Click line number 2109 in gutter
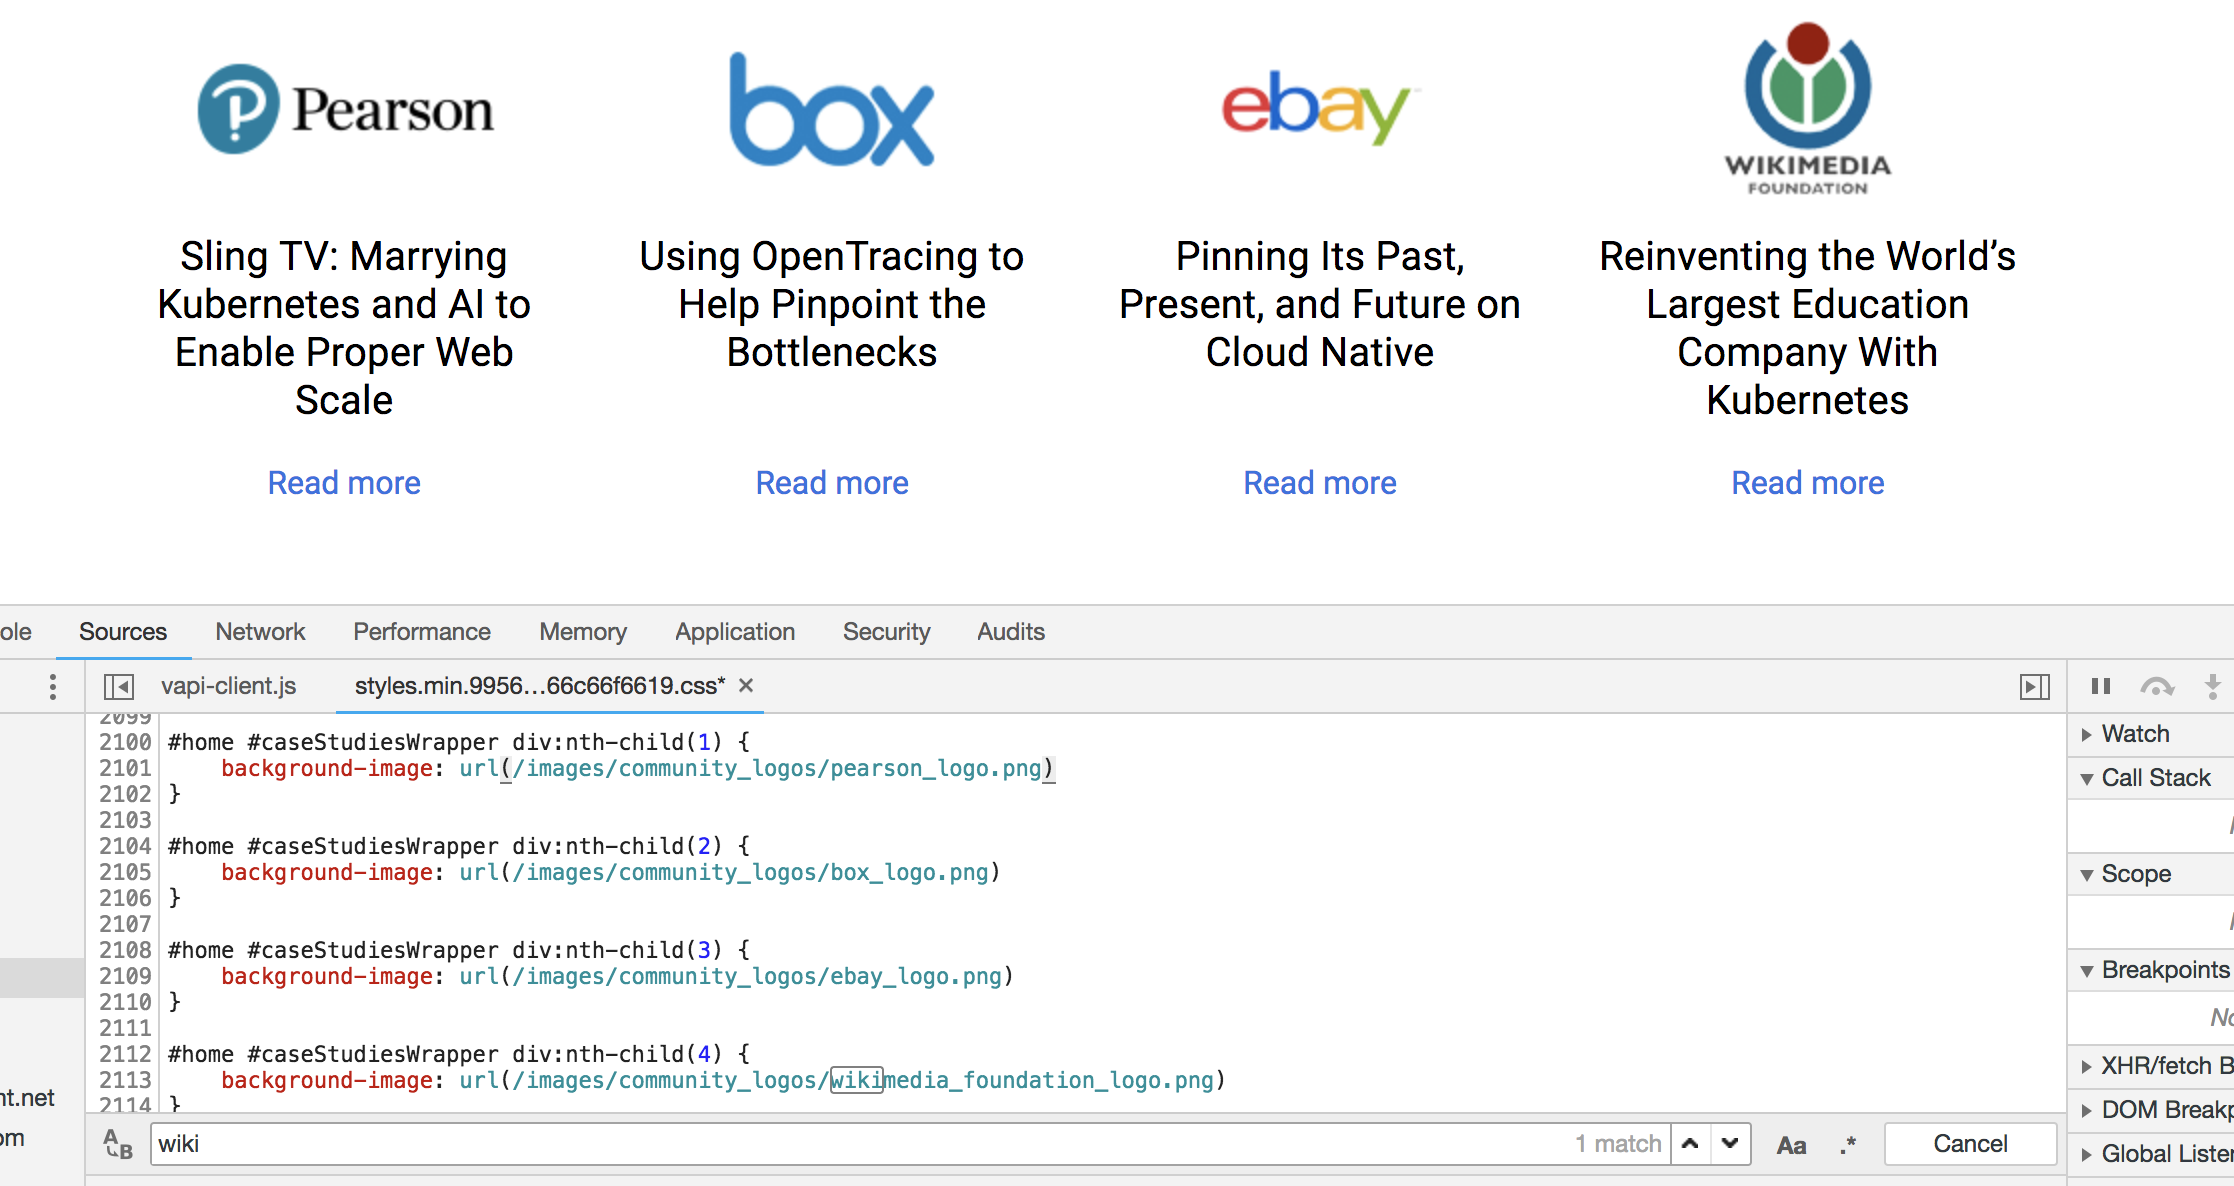 pyautogui.click(x=125, y=976)
